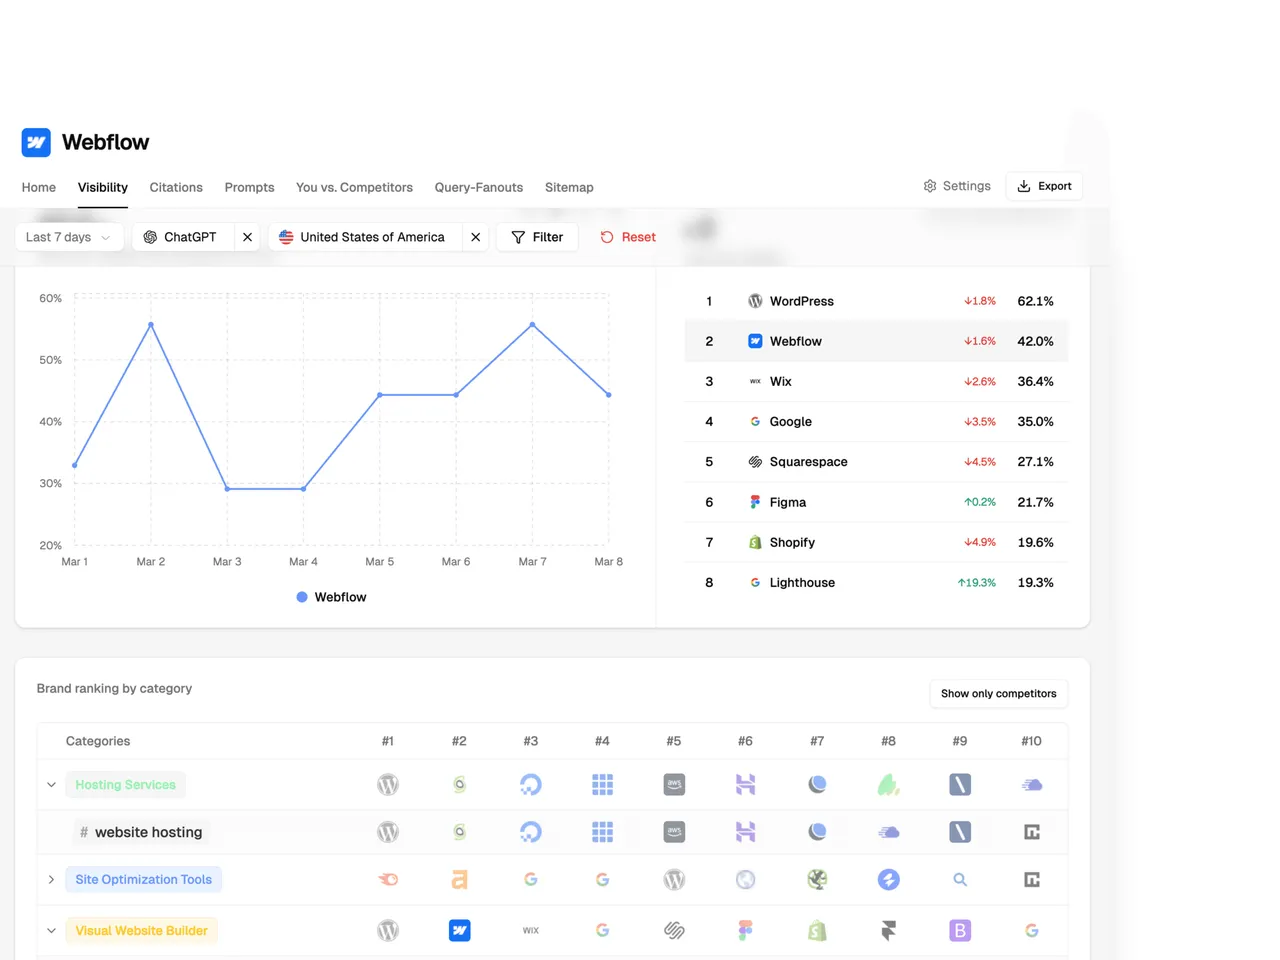Screen dimensions: 1280x960
Task: Click the Shopify row in ranking list
Action: 876,542
